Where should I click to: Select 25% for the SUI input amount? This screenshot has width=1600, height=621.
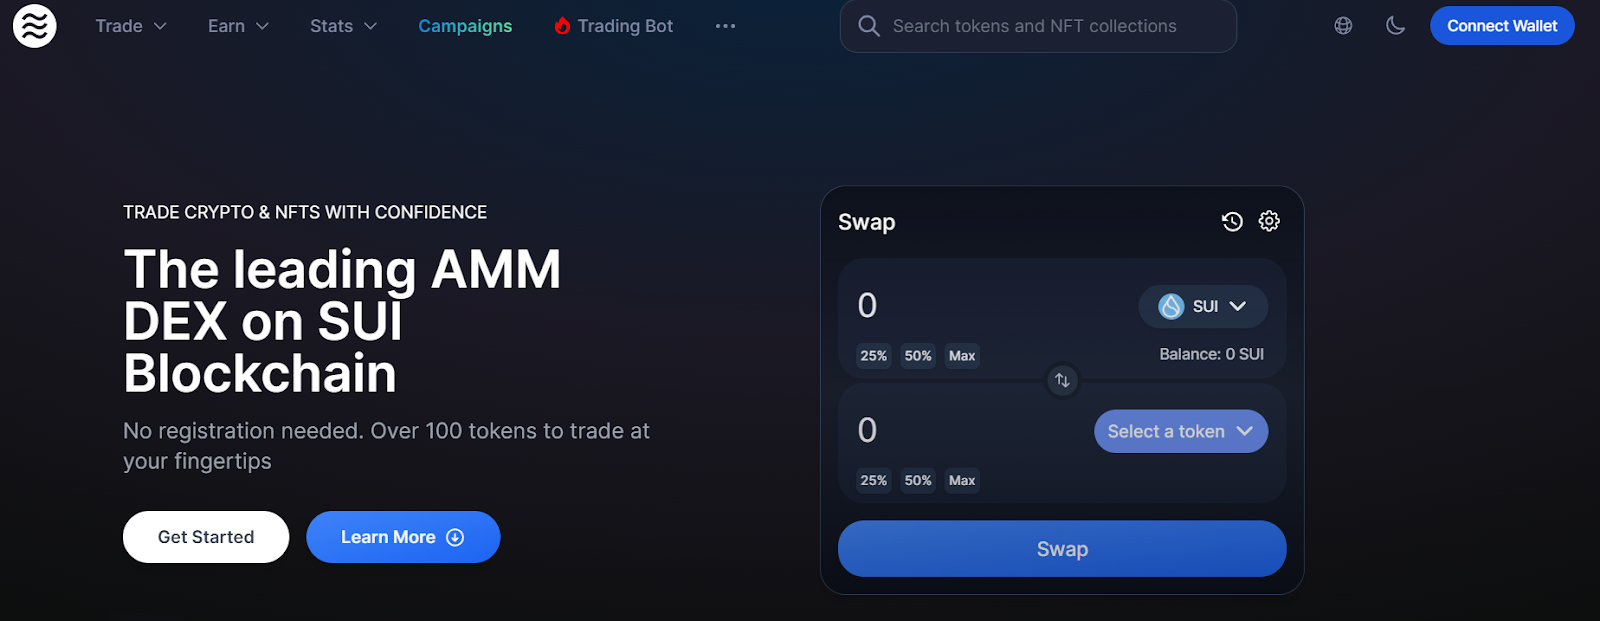[x=874, y=356]
